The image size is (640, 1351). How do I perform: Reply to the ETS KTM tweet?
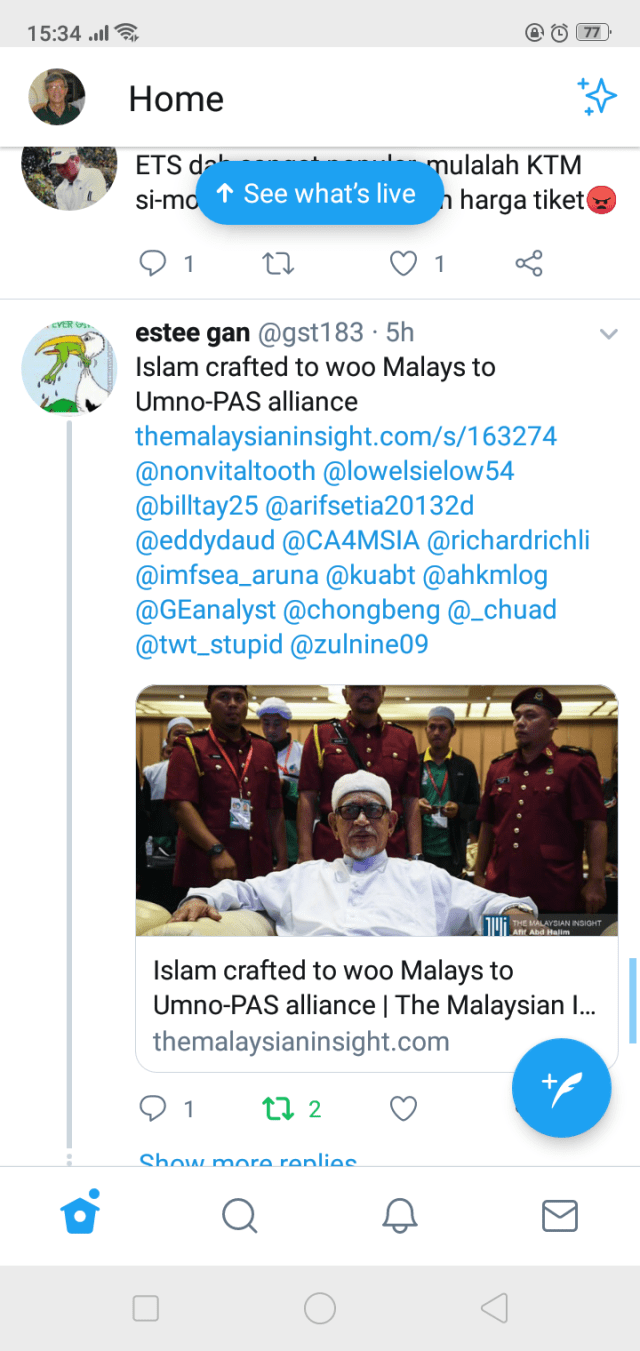(x=152, y=263)
